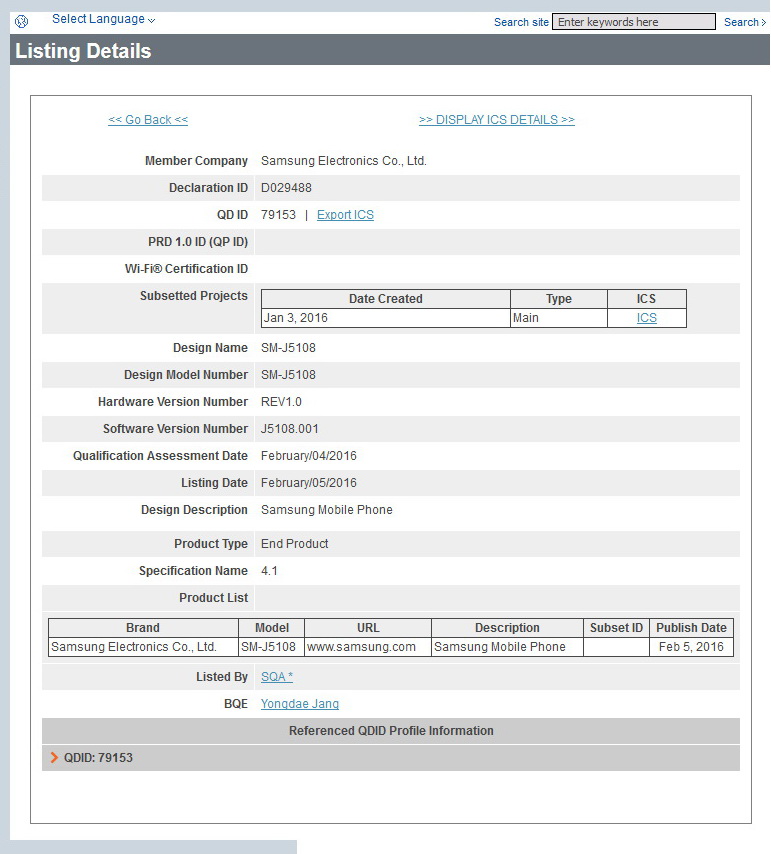Click the End Product value

click(x=295, y=544)
